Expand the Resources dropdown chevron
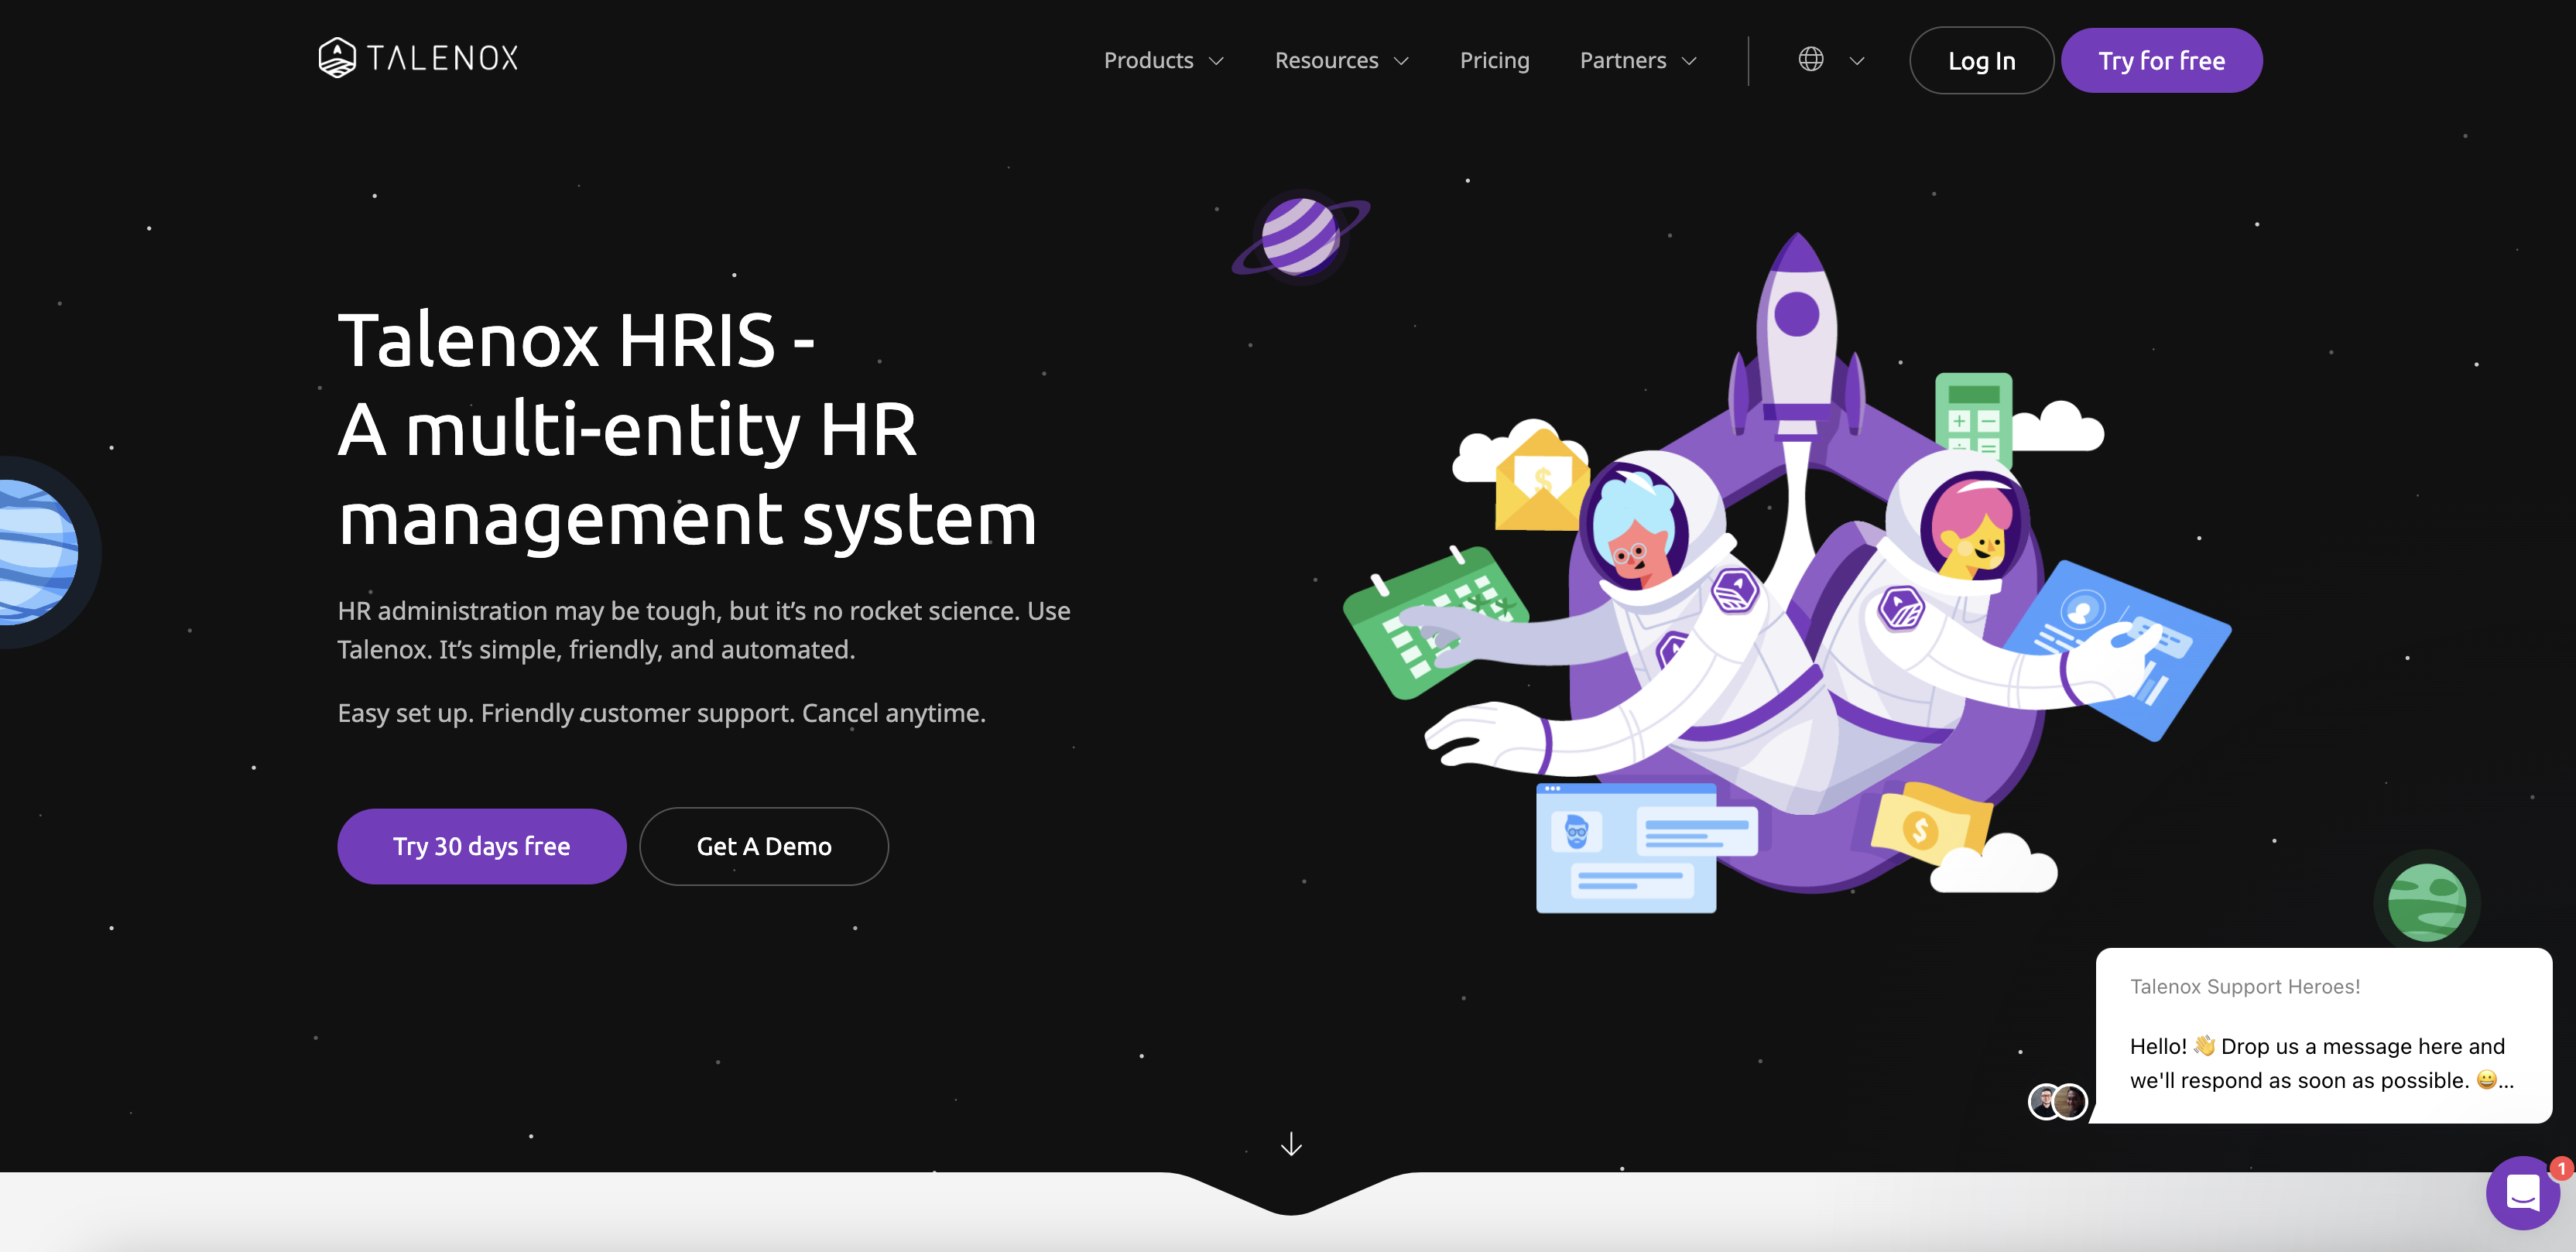 1401,61
